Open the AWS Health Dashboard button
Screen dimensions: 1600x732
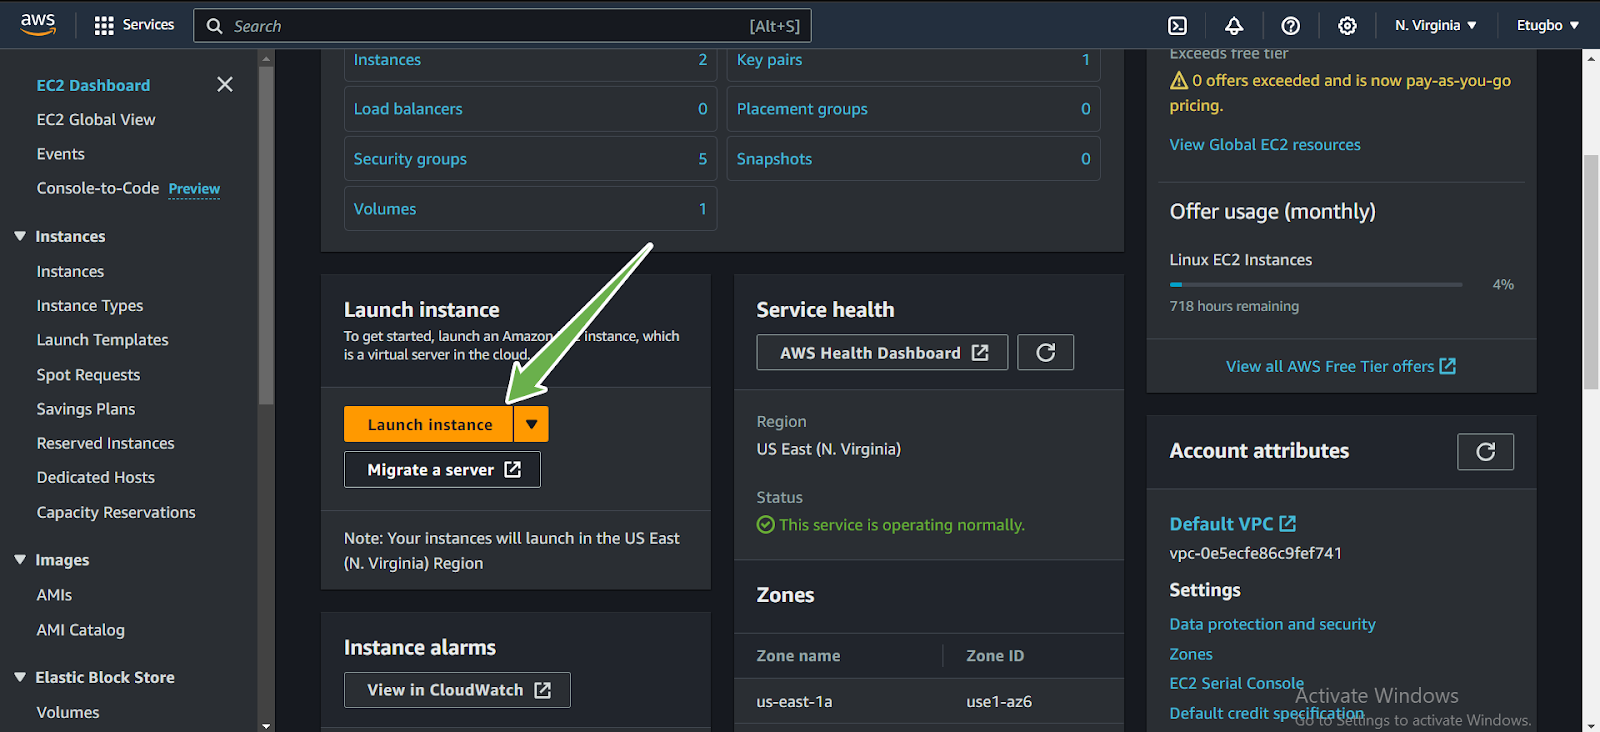(882, 352)
